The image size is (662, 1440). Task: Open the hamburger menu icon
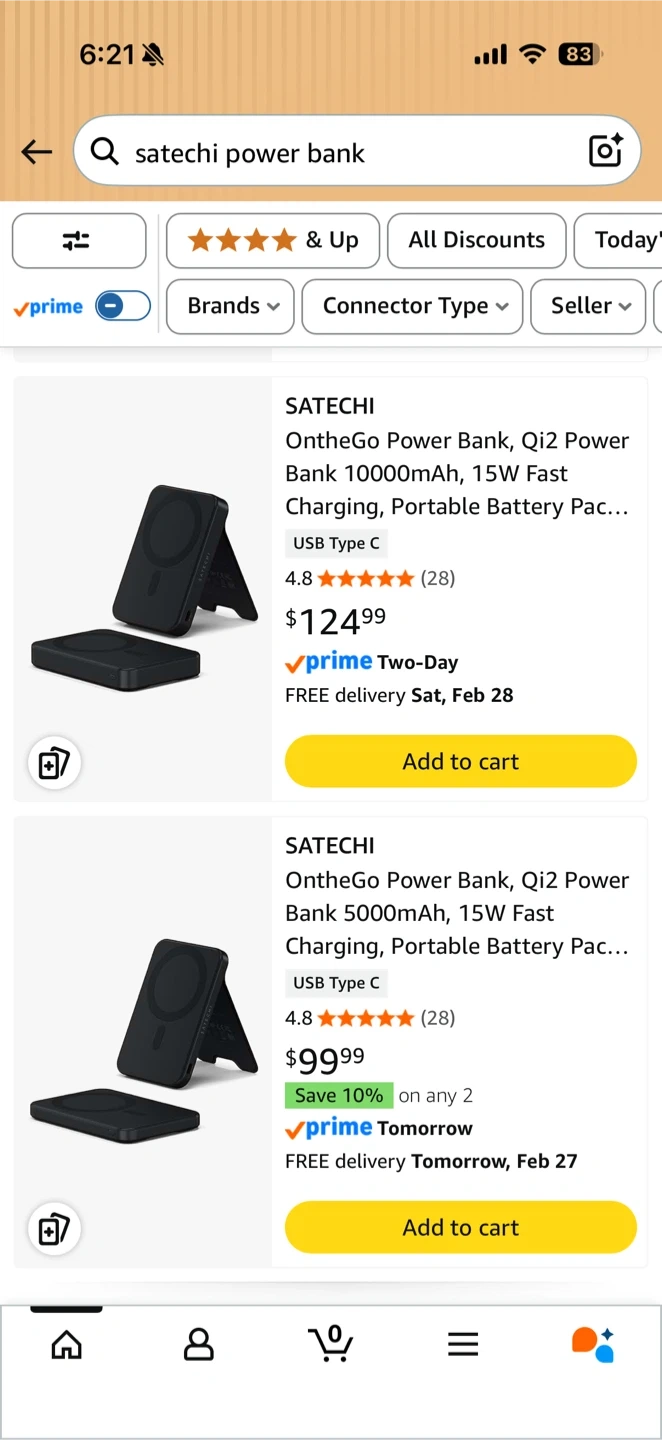click(463, 1344)
